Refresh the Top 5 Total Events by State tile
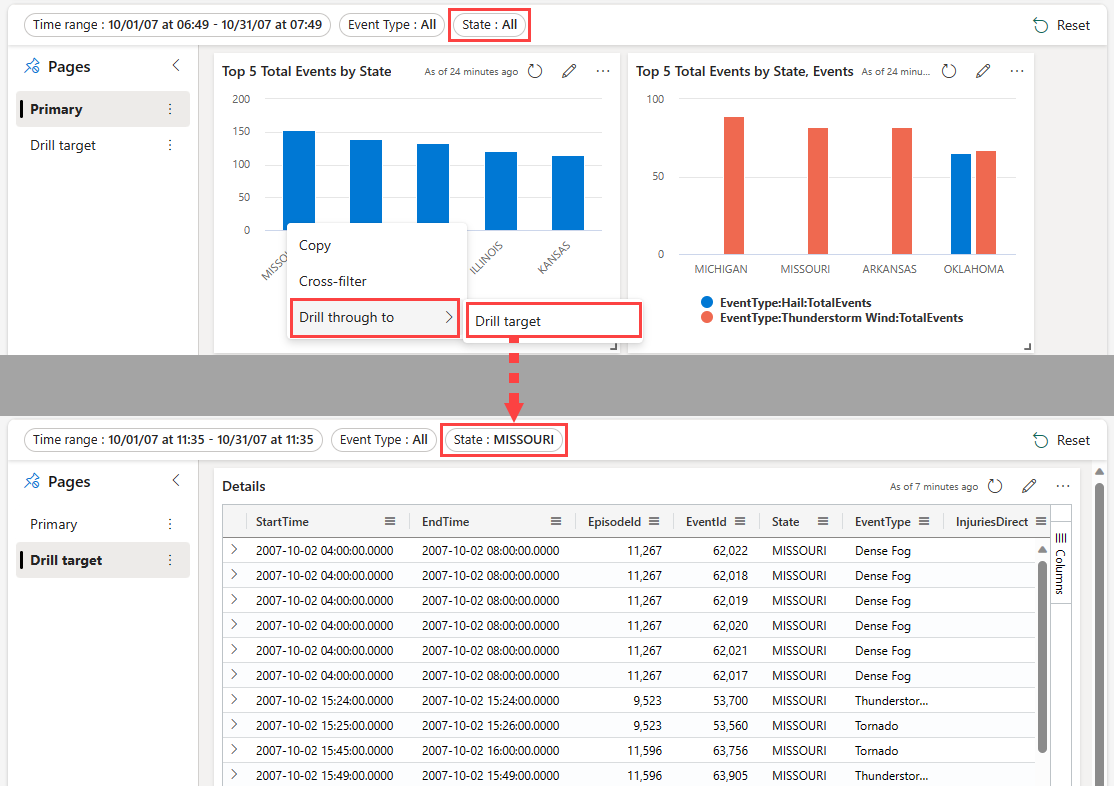This screenshot has height=786, width=1114. tap(535, 71)
